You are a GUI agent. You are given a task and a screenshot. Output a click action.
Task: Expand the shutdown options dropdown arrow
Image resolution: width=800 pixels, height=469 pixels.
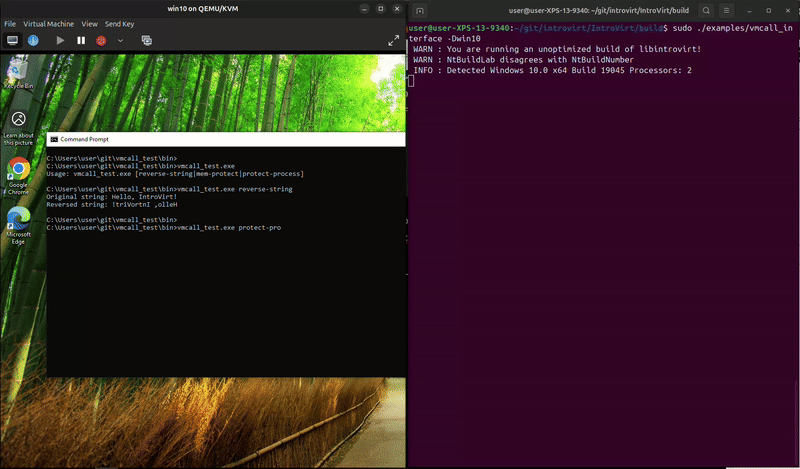(x=121, y=40)
